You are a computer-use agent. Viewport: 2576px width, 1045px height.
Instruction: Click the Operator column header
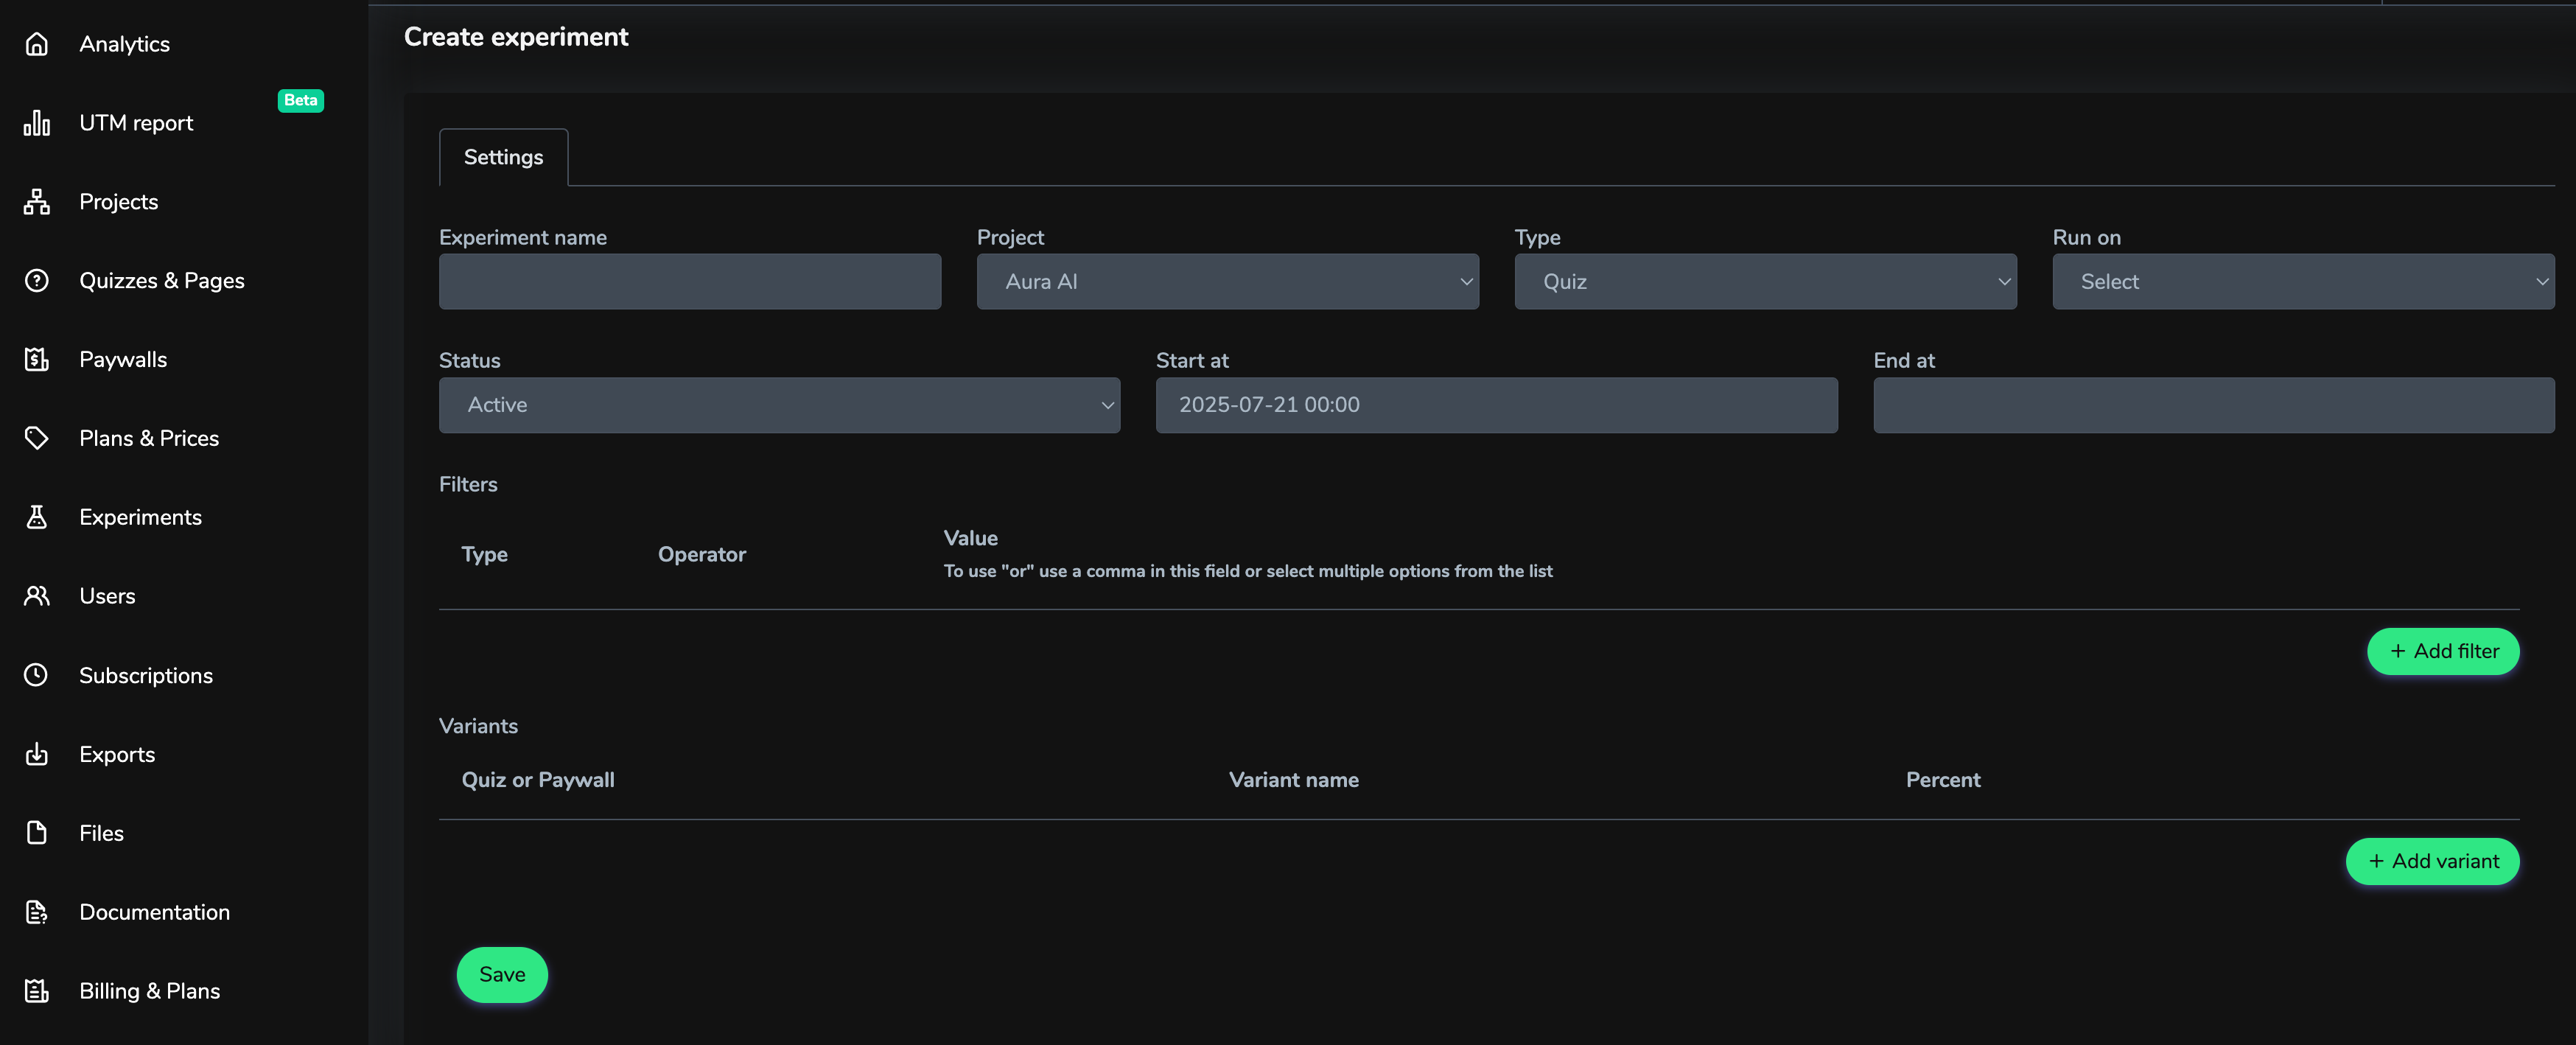click(701, 554)
